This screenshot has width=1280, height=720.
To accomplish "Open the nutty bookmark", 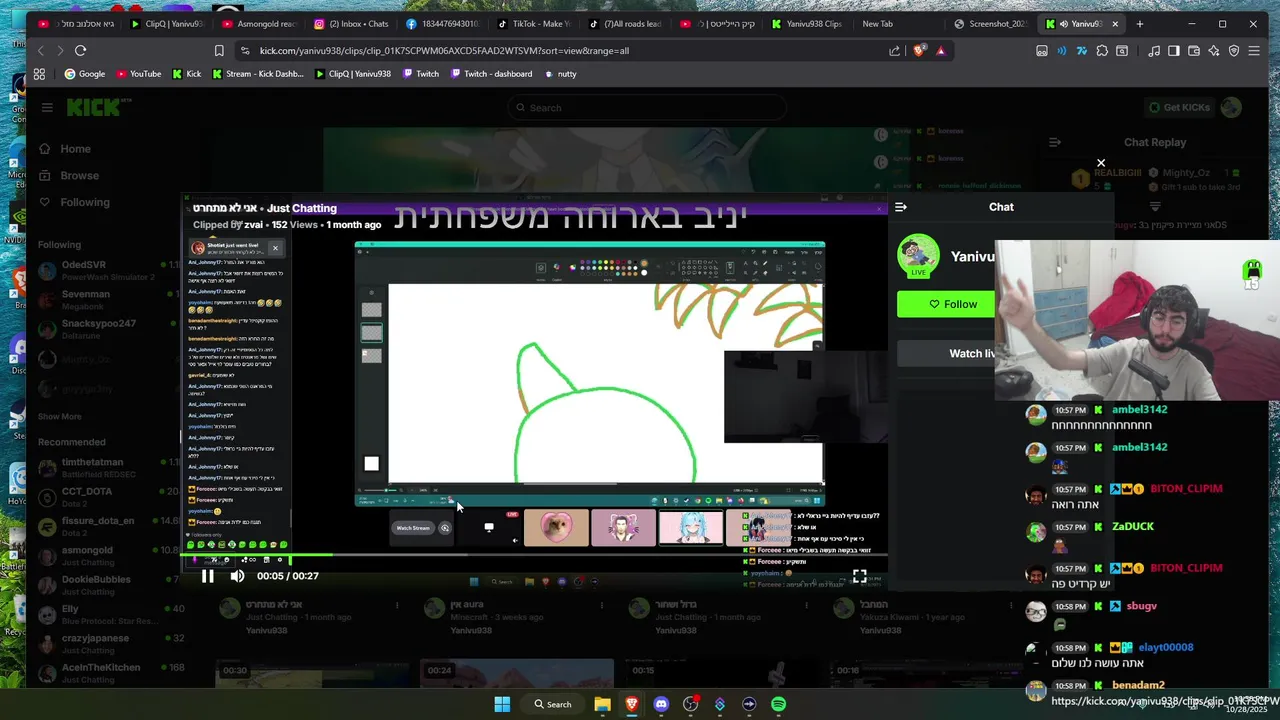I will tap(559, 74).
